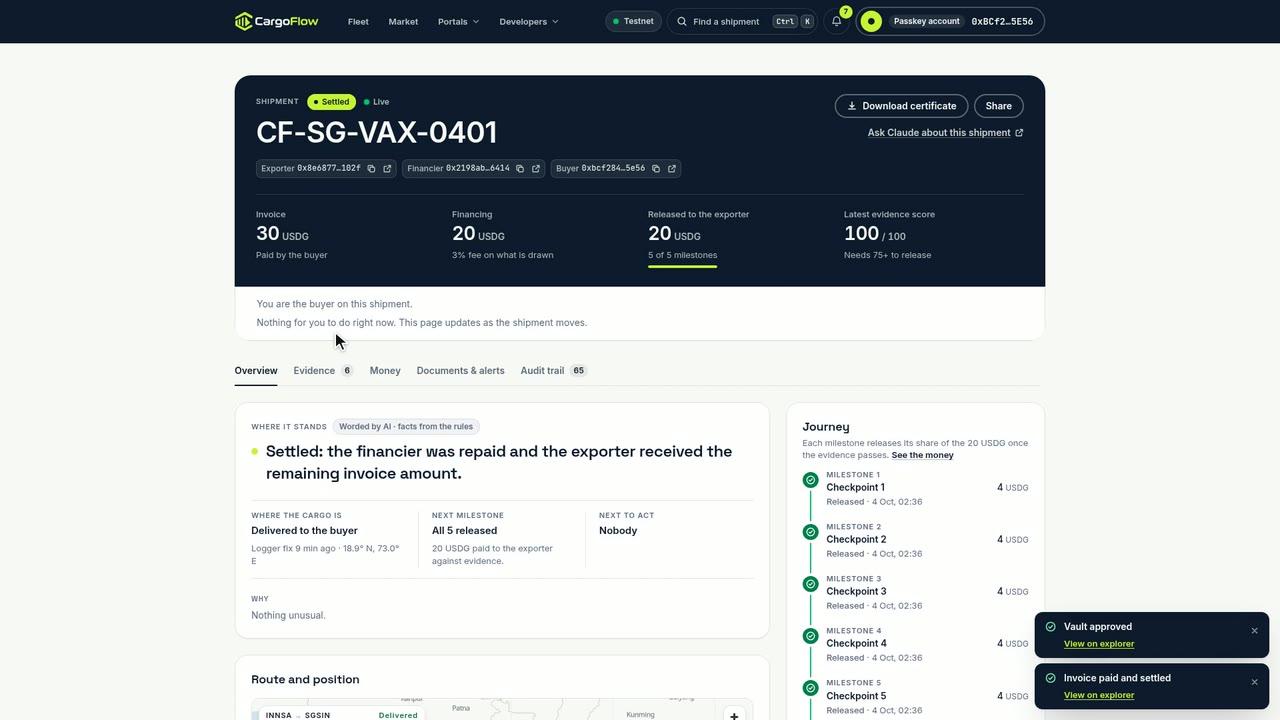Screen dimensions: 1280x720
Task: Switch to the Money tab
Action: click(385, 371)
